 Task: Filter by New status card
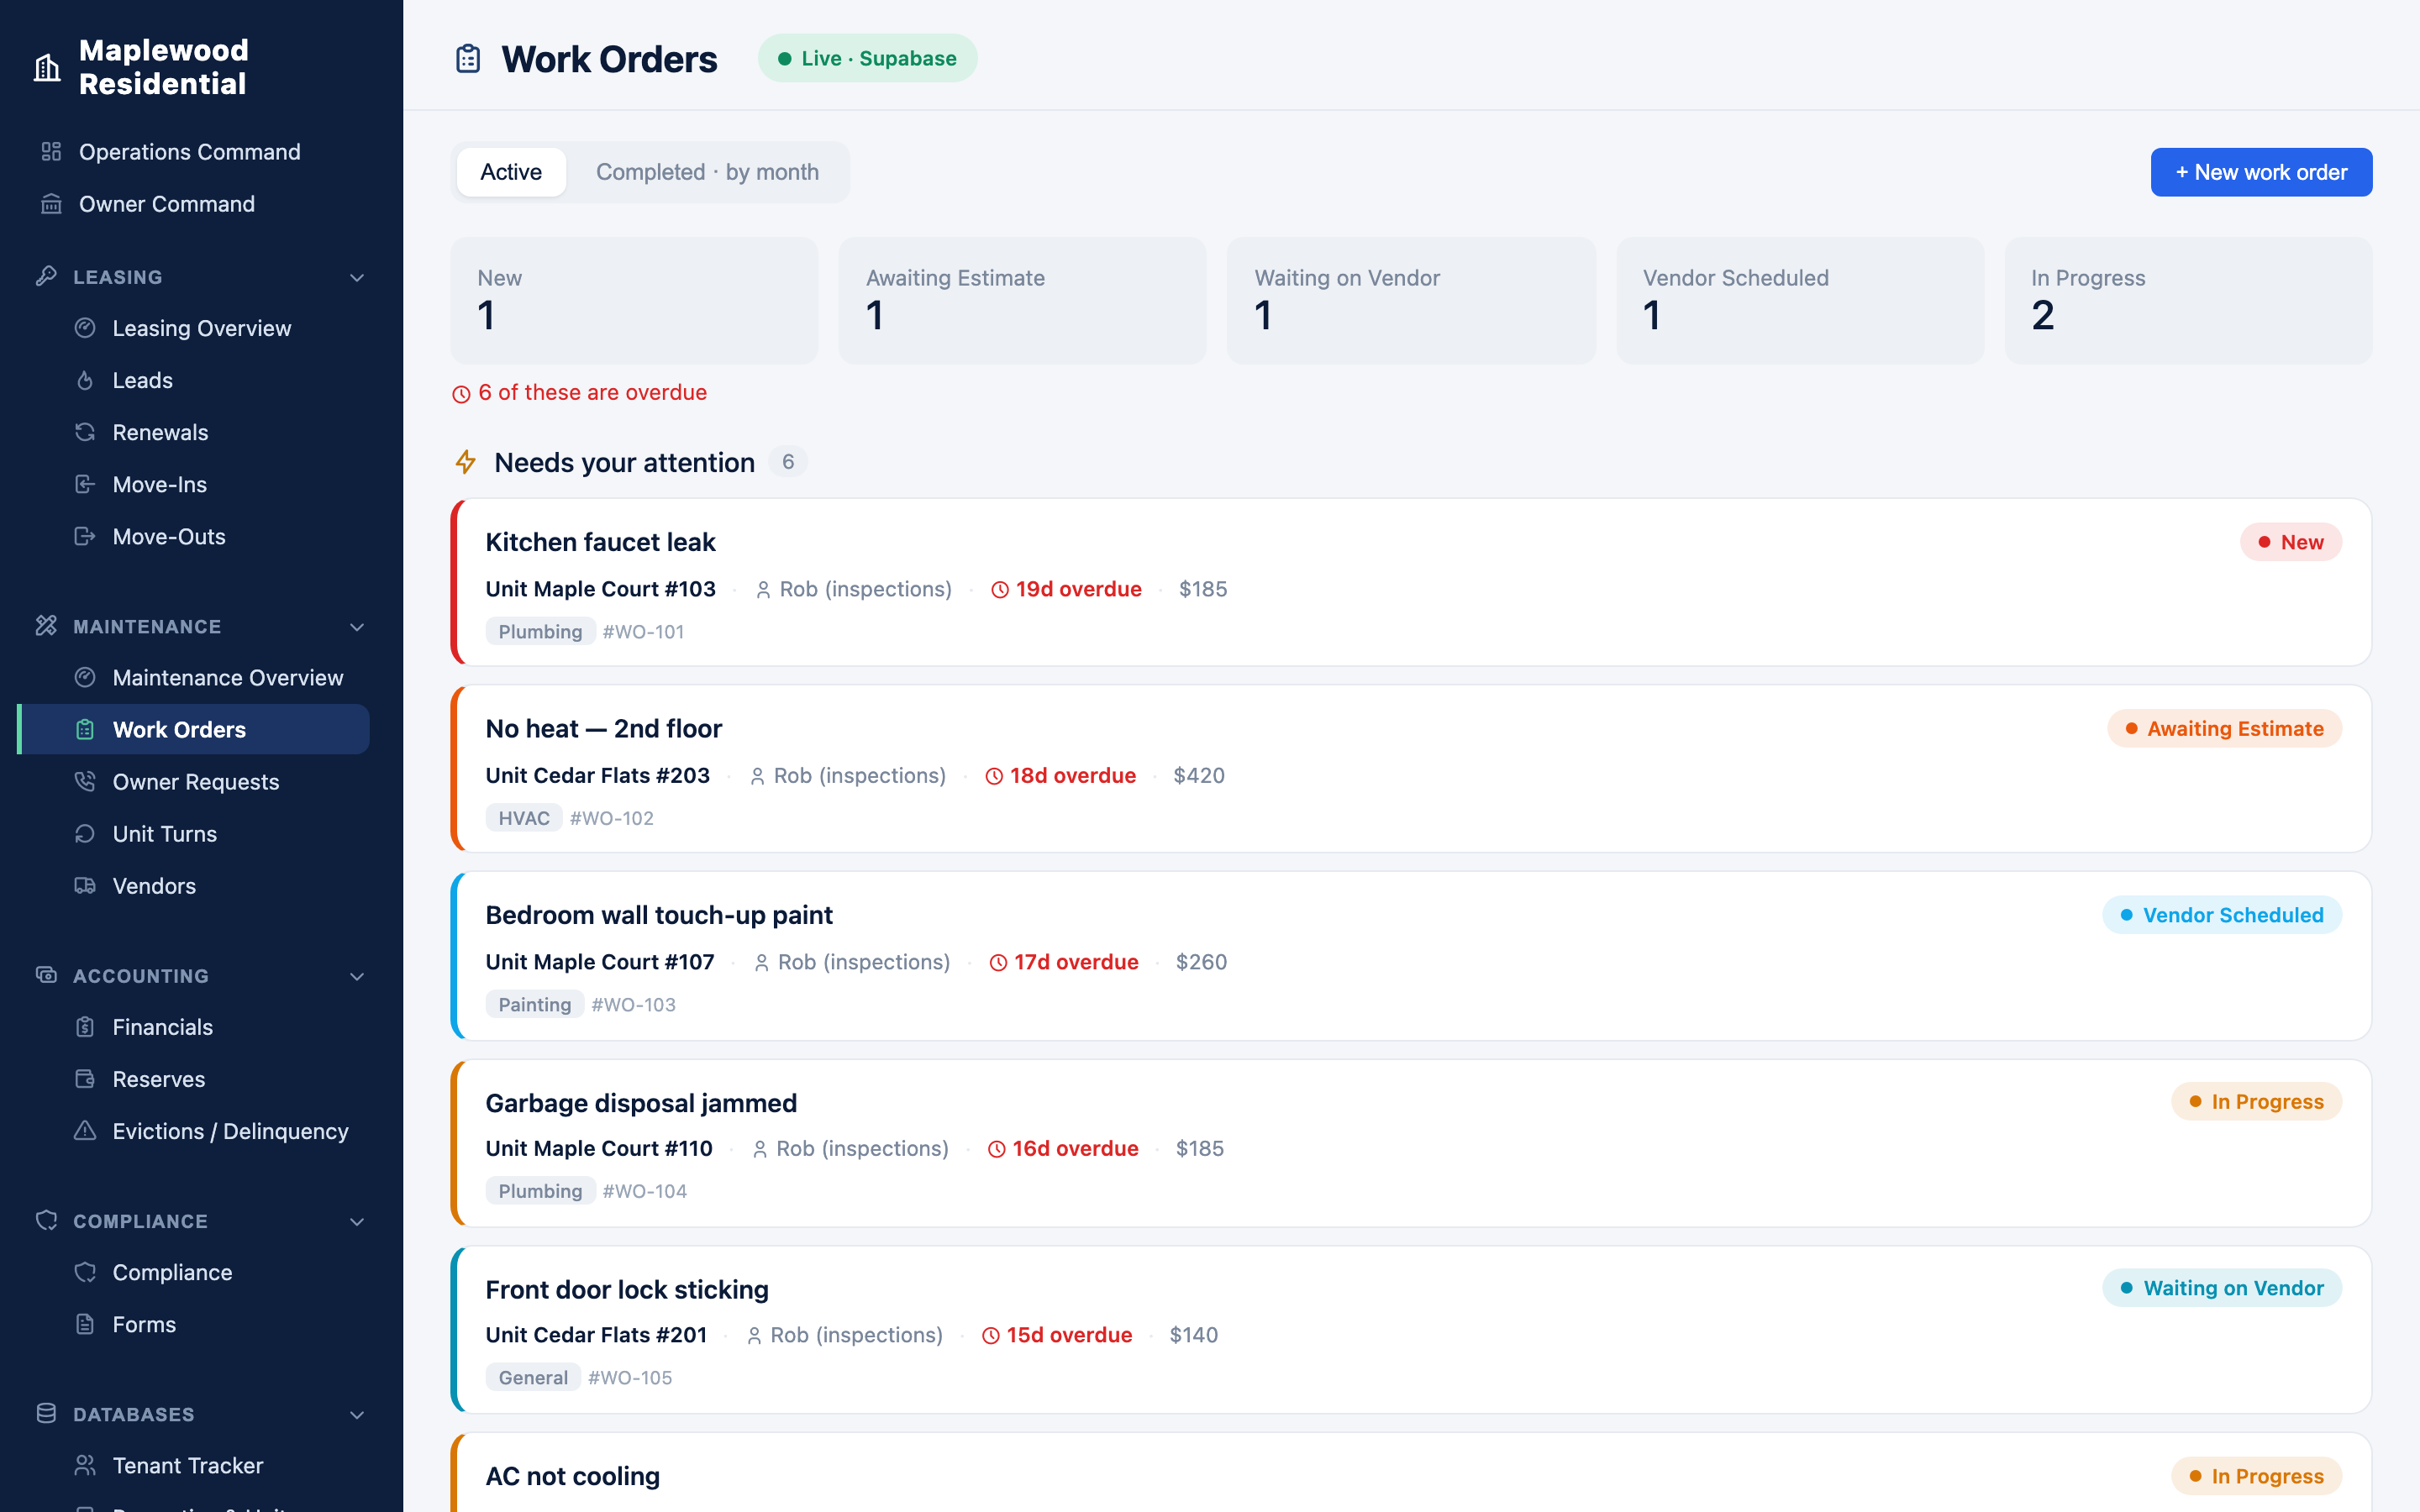[634, 300]
